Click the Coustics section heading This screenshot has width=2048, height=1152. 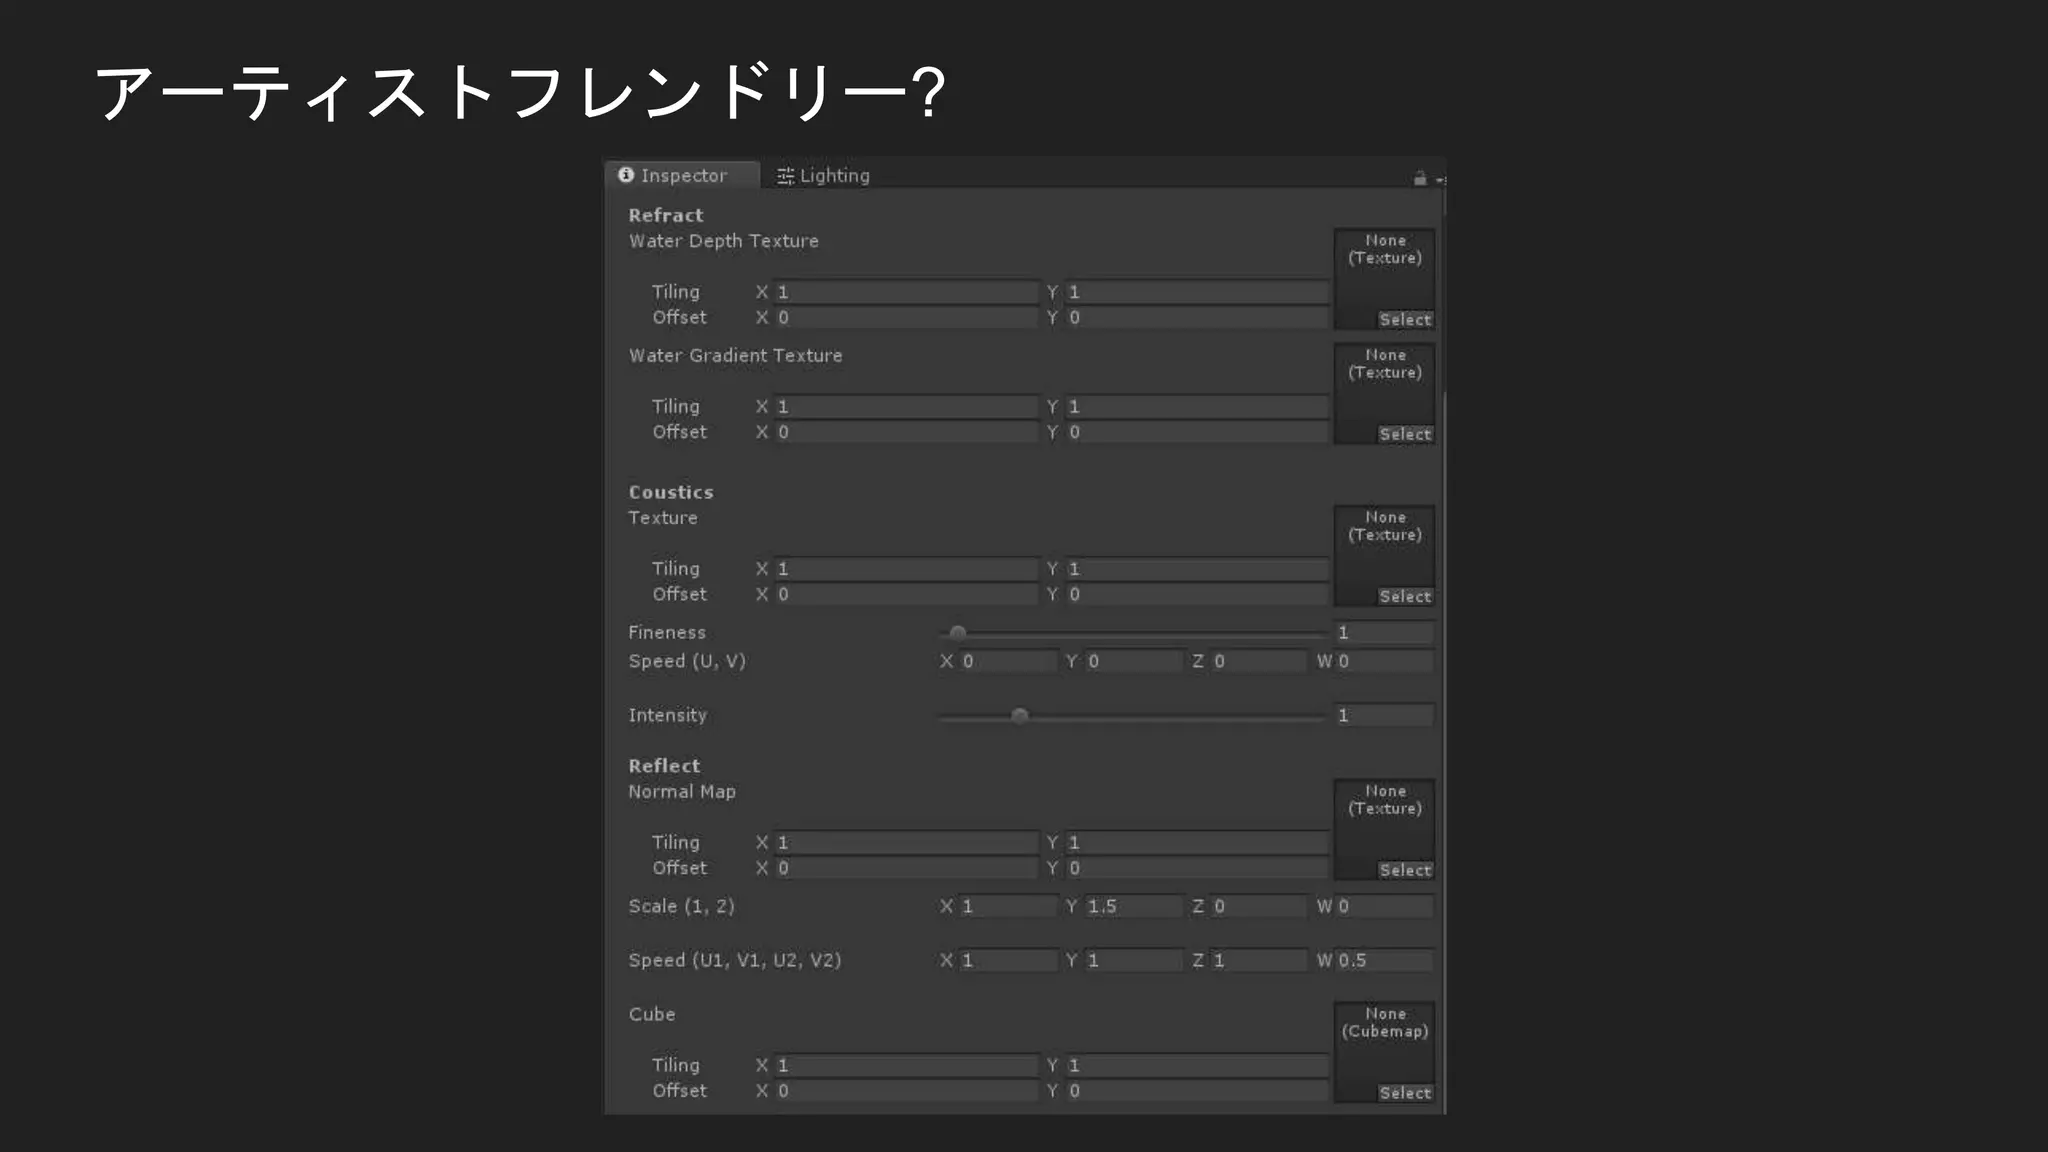click(670, 492)
